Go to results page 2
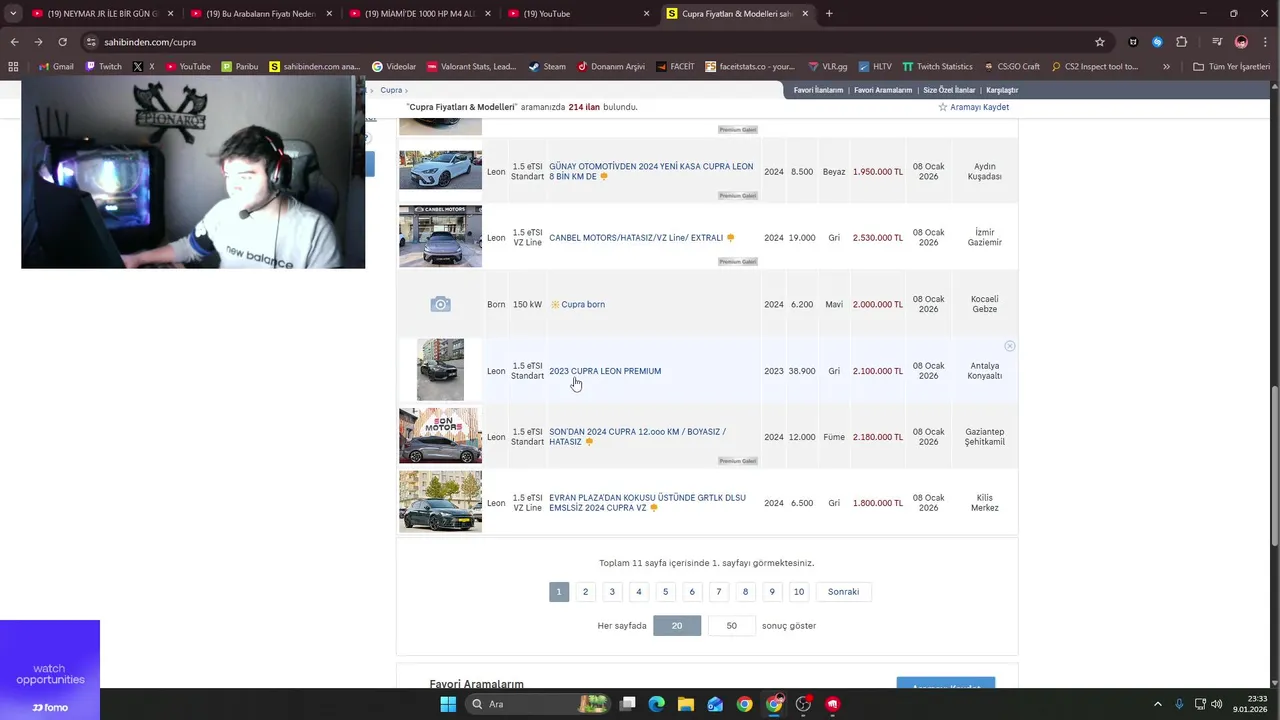Image resolution: width=1280 pixels, height=720 pixels. pos(586,592)
